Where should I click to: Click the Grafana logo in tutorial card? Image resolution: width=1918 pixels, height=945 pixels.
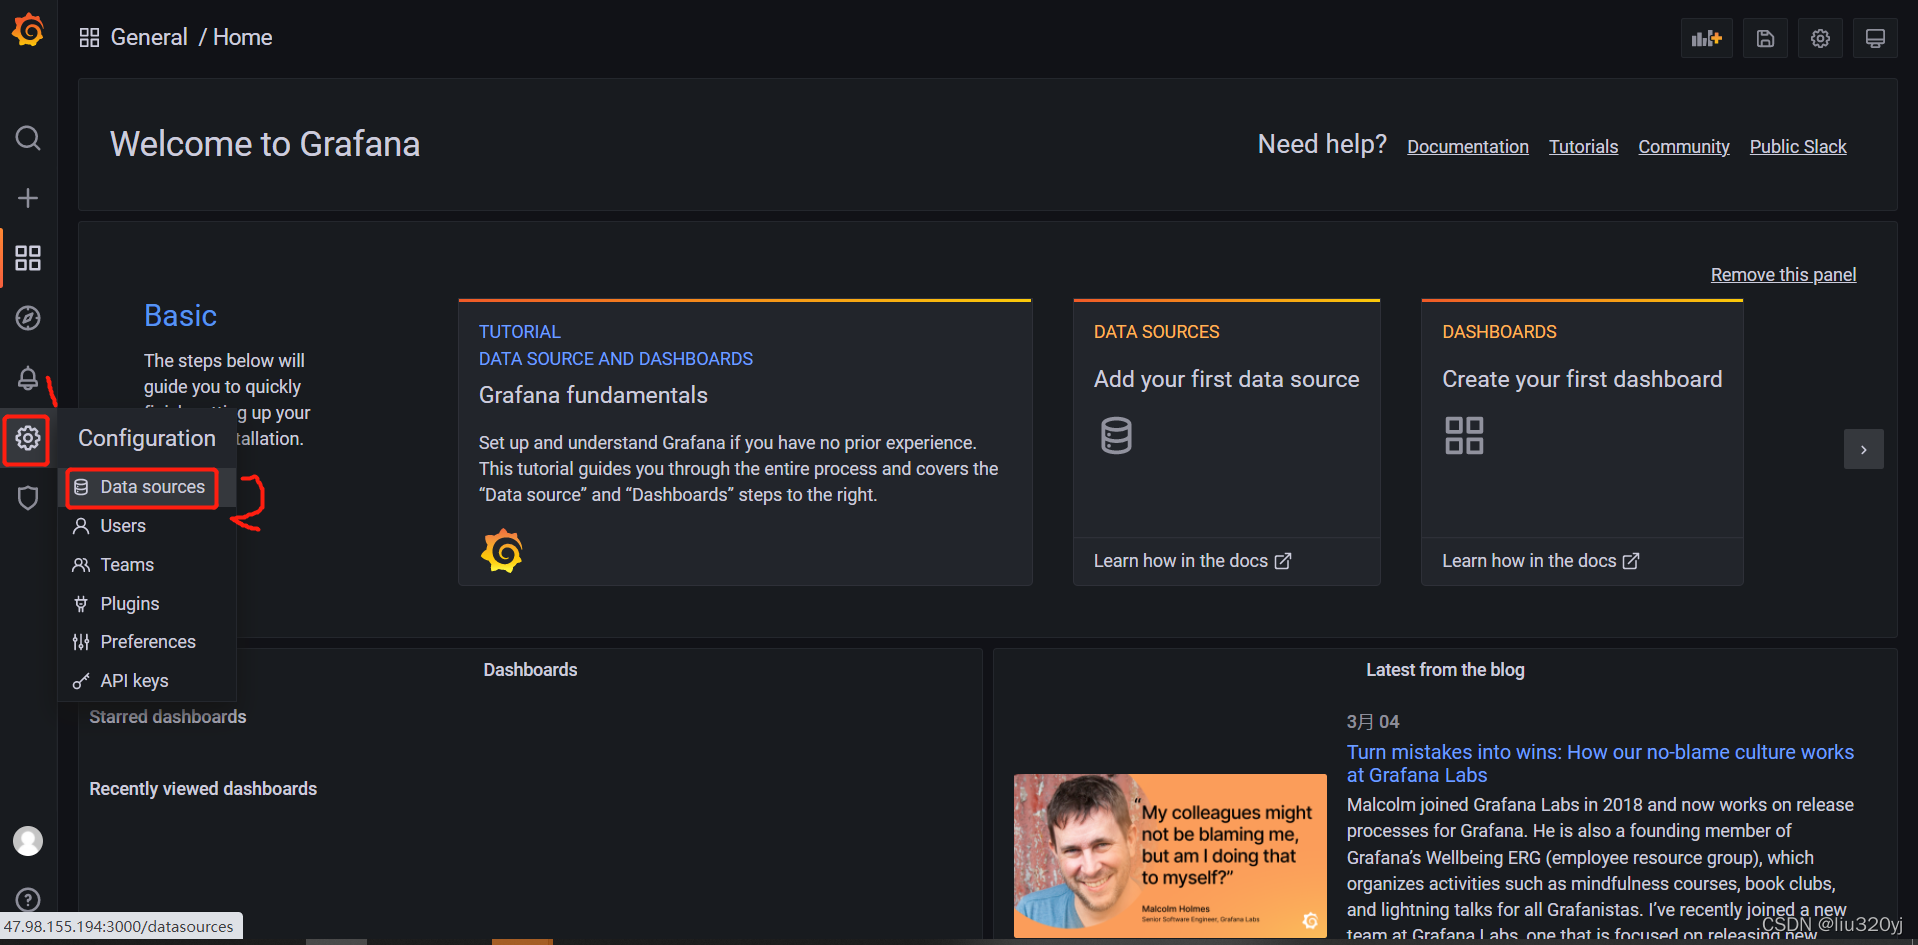point(502,551)
